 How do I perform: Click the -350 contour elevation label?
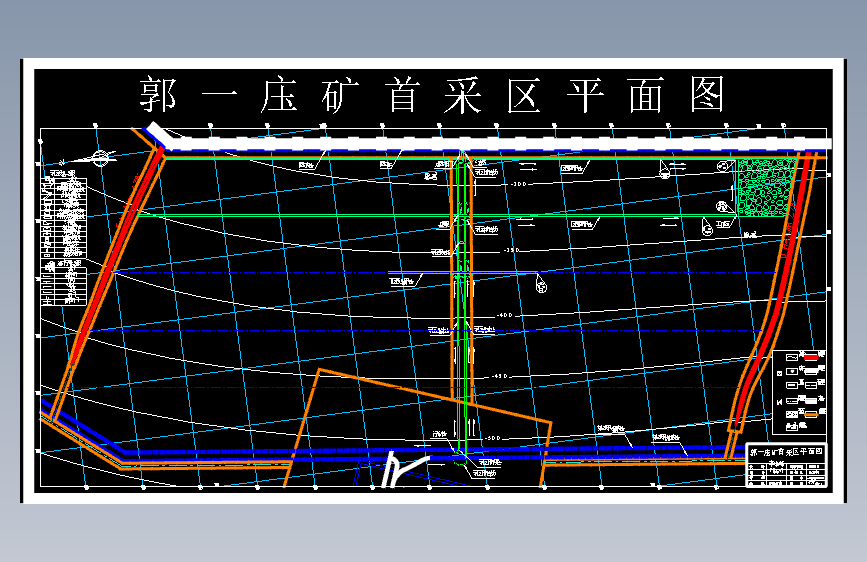pyautogui.click(x=511, y=251)
